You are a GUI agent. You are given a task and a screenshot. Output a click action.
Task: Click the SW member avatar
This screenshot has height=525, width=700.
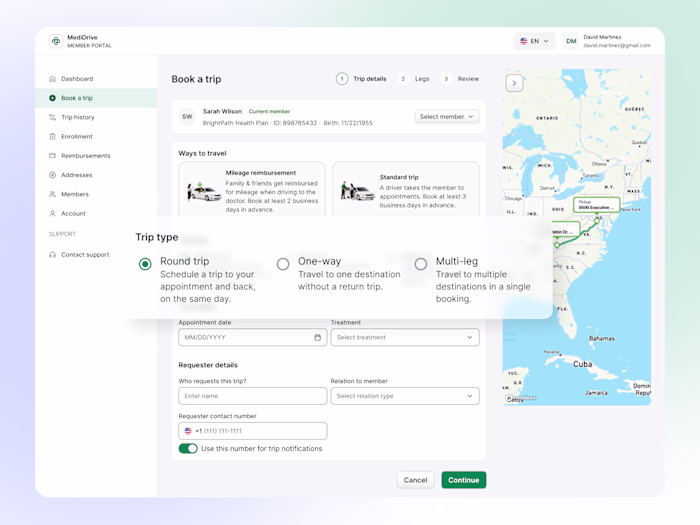pos(187,117)
